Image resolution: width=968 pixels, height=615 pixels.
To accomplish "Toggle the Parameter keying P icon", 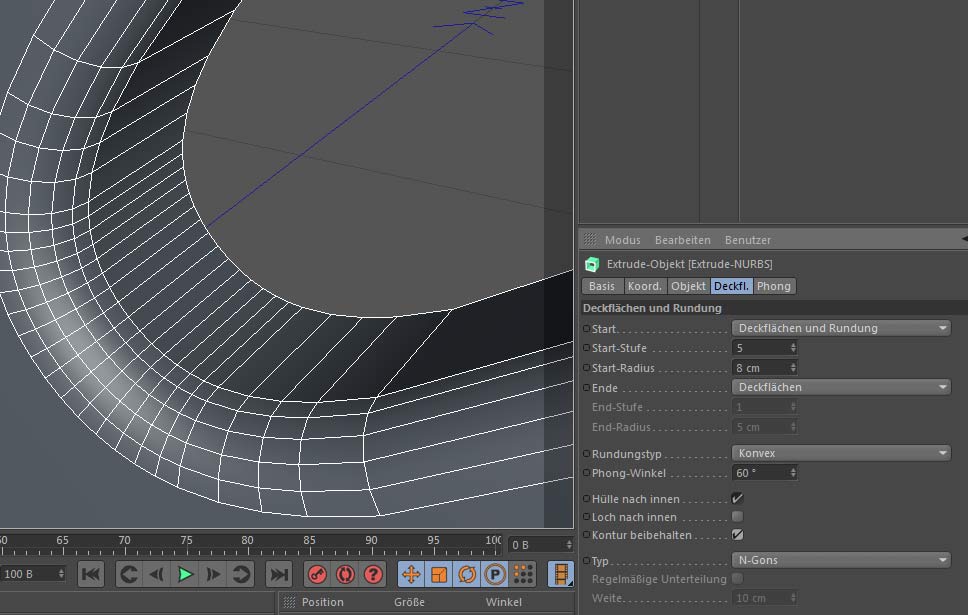I will click(495, 574).
